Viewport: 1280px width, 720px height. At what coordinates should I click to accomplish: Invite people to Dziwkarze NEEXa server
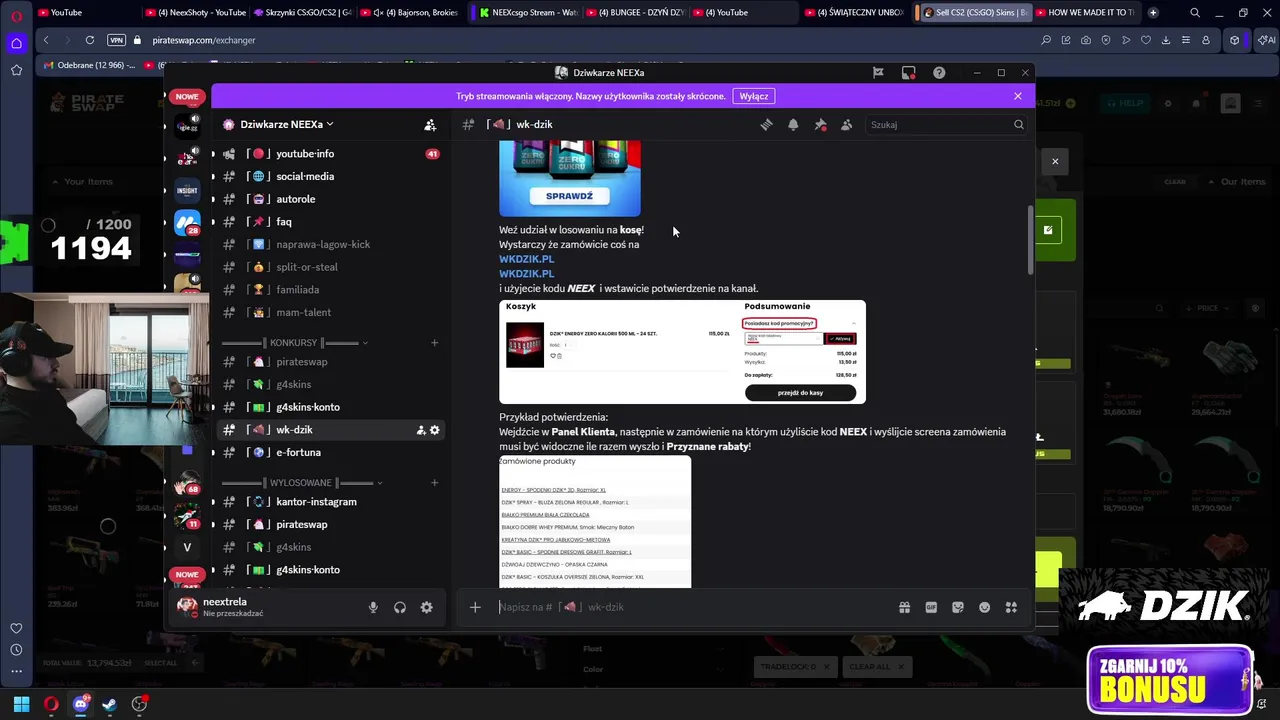coord(430,125)
